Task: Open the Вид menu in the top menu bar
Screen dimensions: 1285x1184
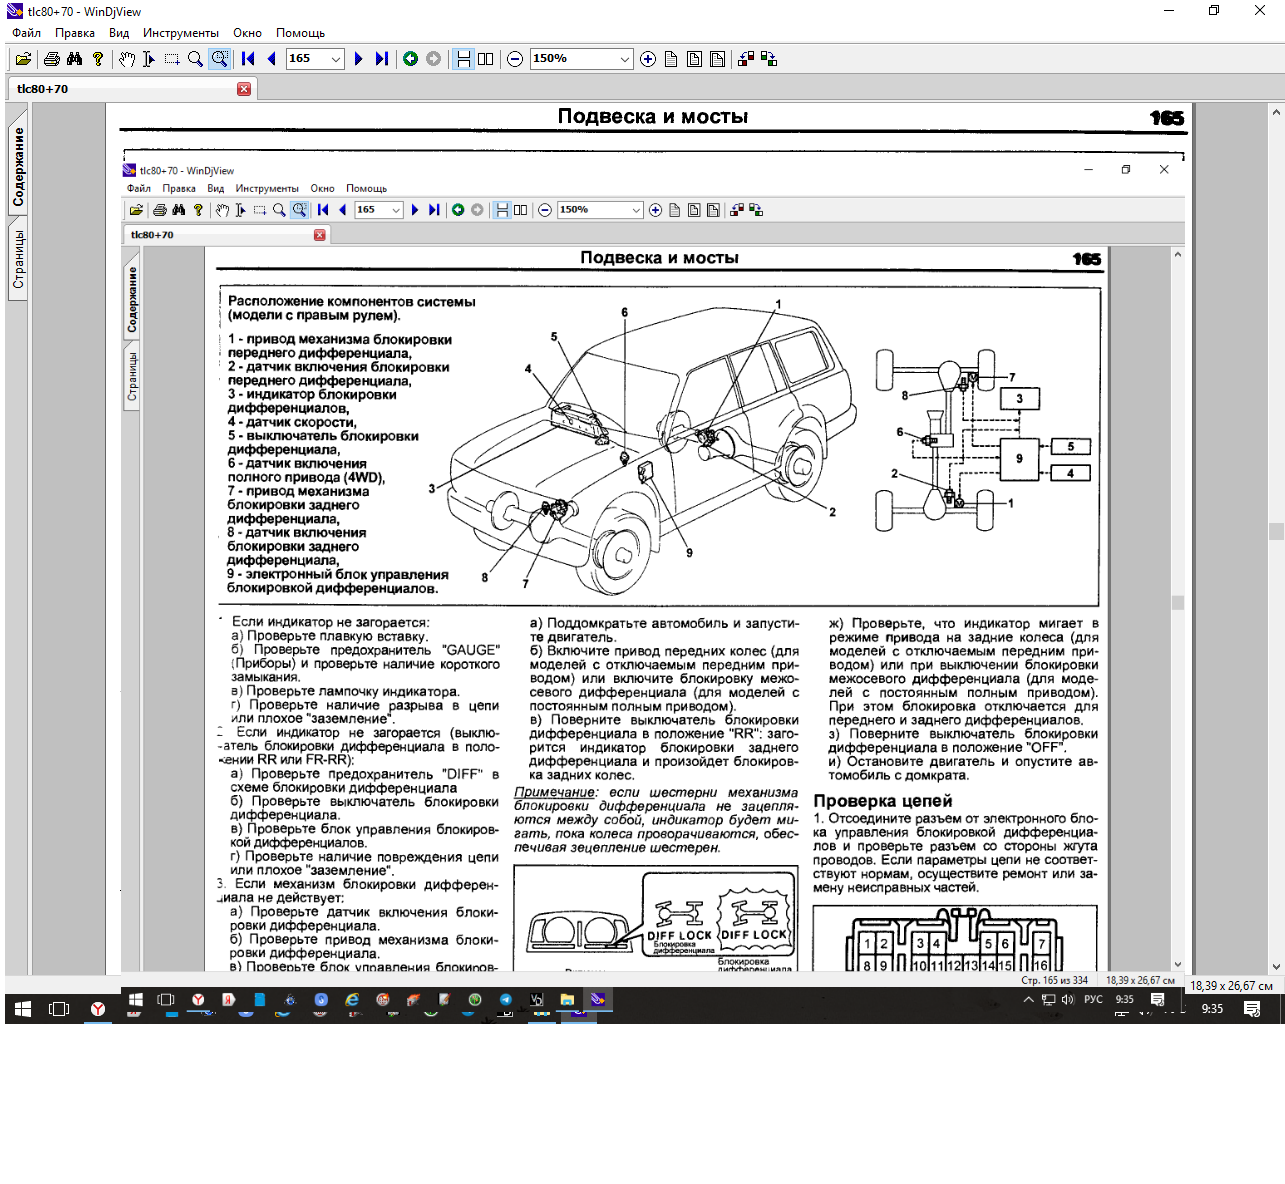Action: (119, 33)
